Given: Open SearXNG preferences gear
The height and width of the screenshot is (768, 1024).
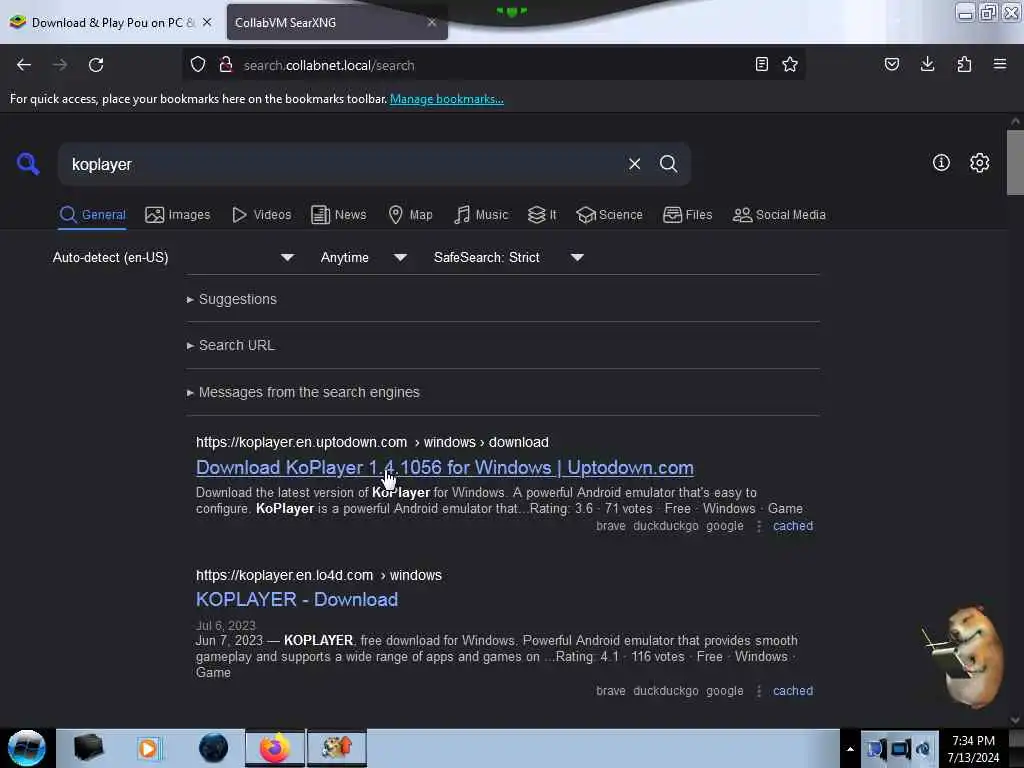Looking at the screenshot, I should (x=979, y=163).
